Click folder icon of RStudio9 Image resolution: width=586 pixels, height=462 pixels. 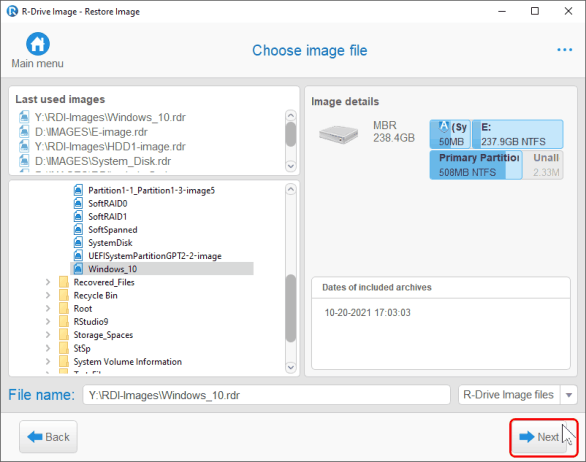pos(64,321)
